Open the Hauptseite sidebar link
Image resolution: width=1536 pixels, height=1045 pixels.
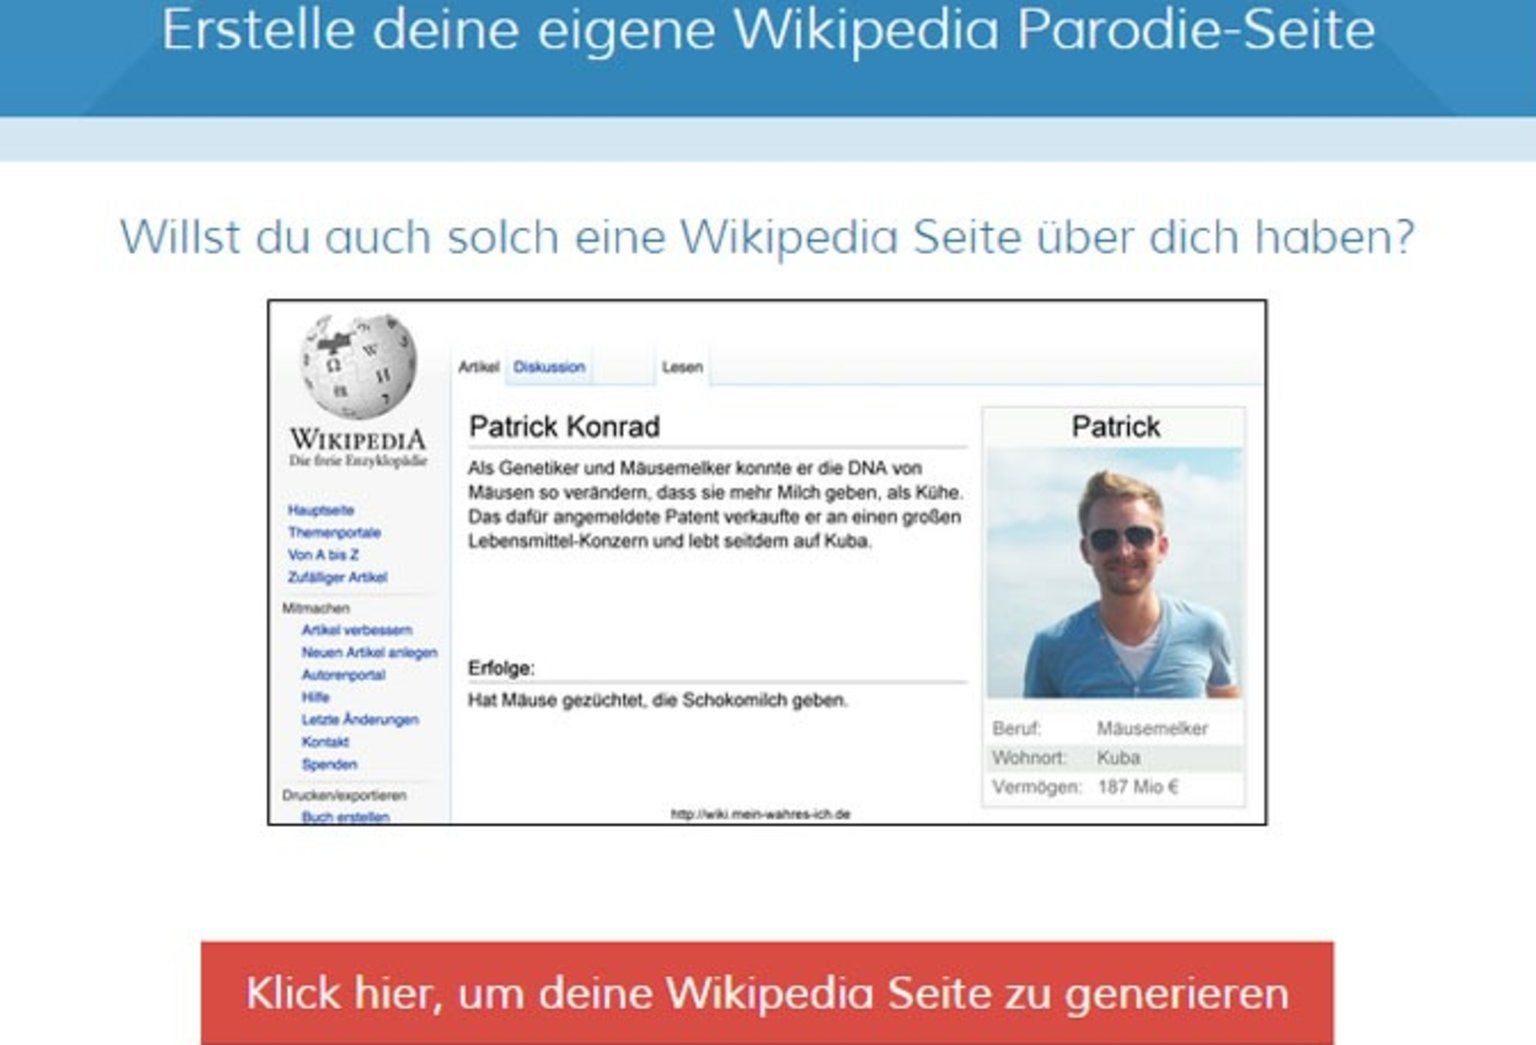(x=320, y=510)
